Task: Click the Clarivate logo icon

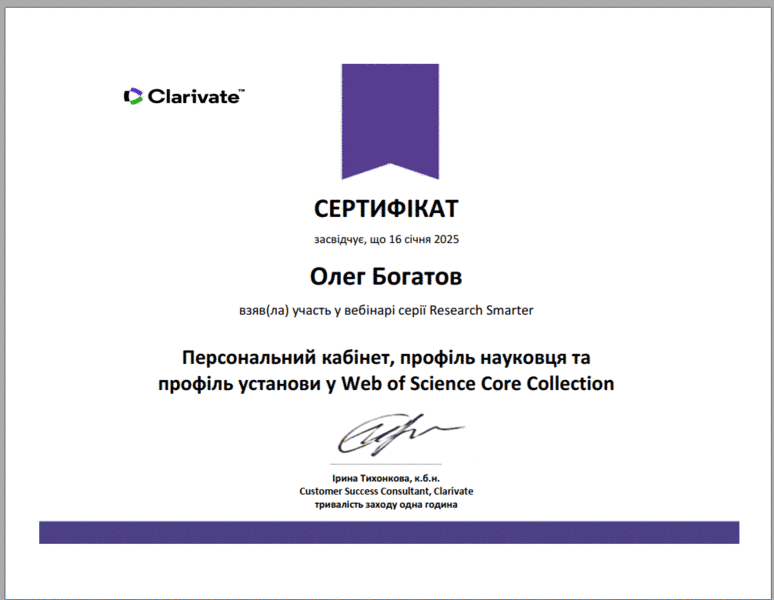Action: click(x=133, y=96)
